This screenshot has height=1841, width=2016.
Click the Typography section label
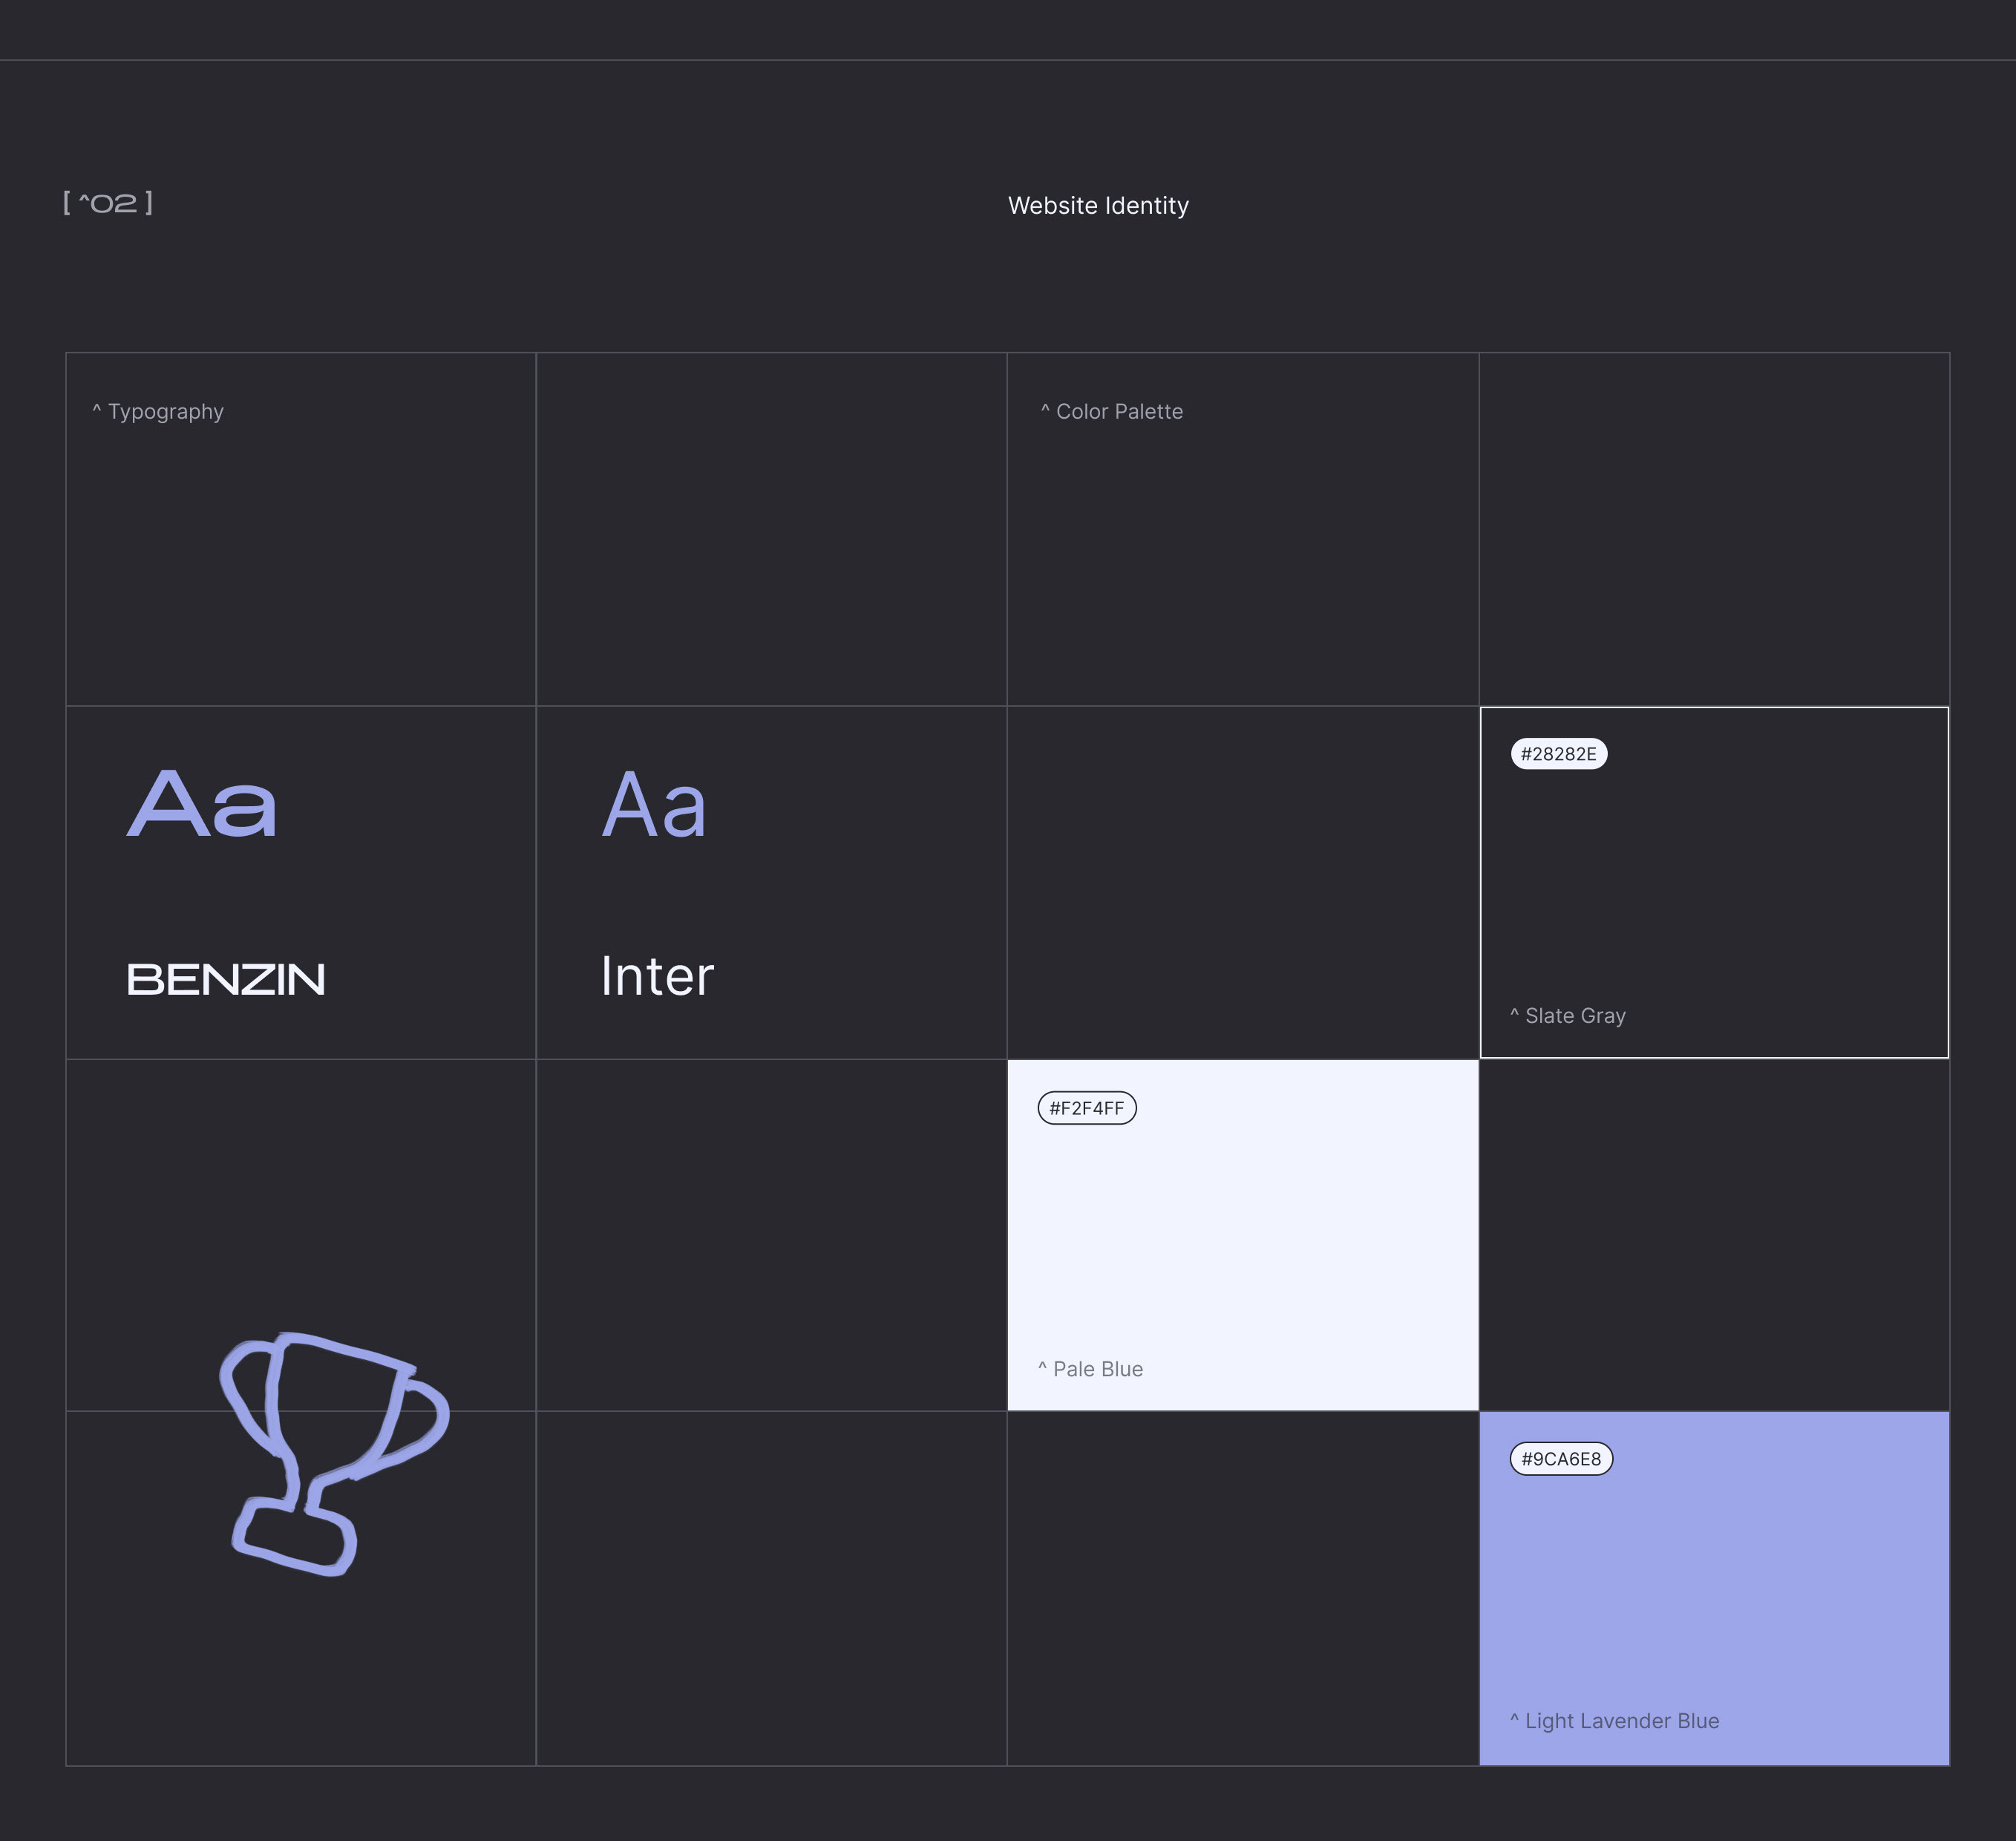[158, 412]
